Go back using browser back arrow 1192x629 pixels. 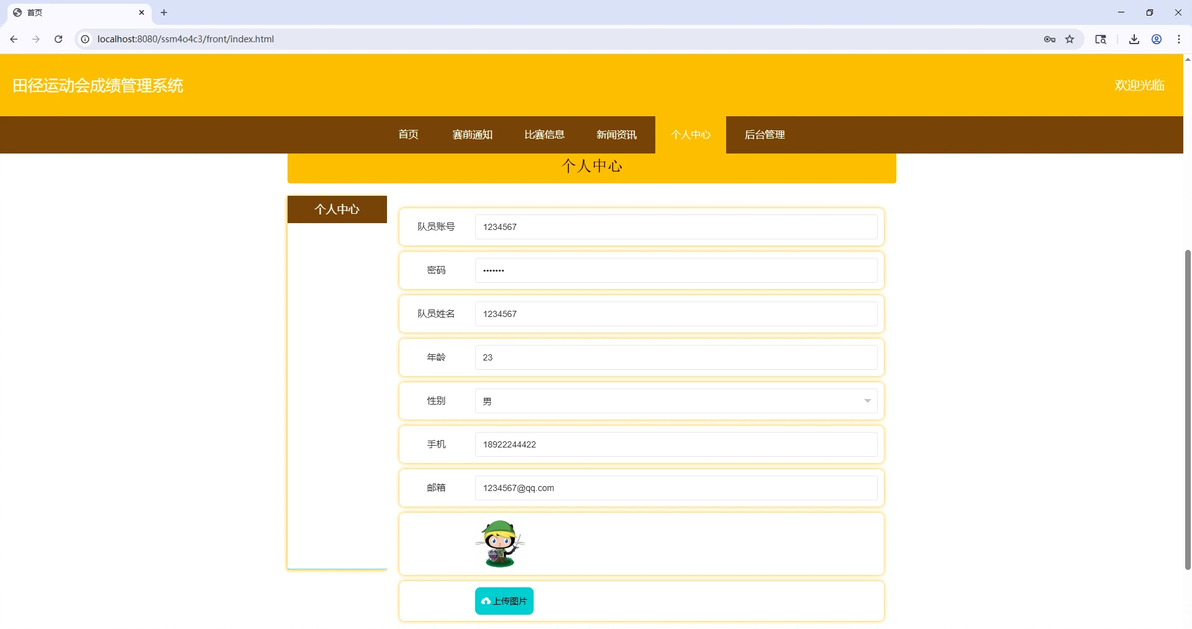click(14, 39)
